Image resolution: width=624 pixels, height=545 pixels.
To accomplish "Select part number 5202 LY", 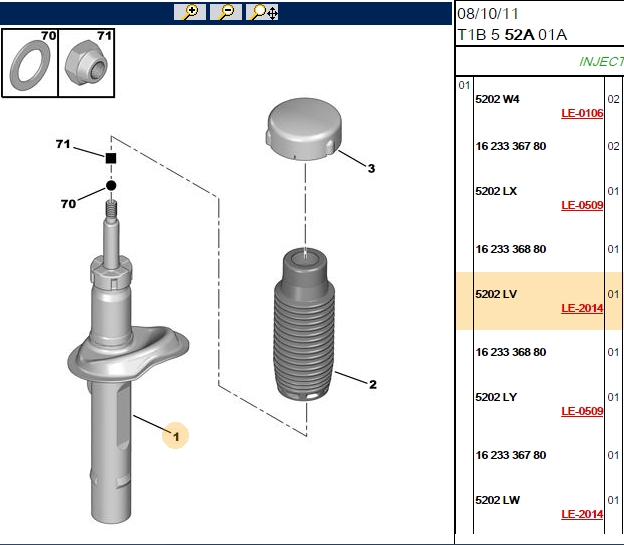I will pos(496,397).
